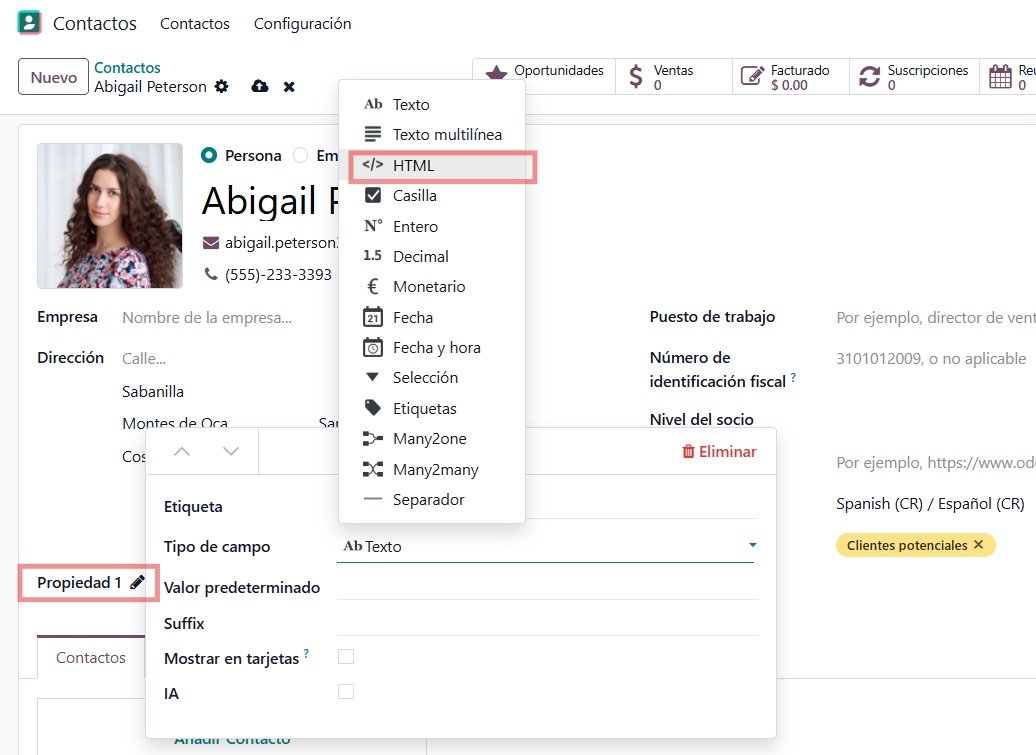Open the Configuración menu
Screen dimensions: 1036x755
tap(302, 23)
